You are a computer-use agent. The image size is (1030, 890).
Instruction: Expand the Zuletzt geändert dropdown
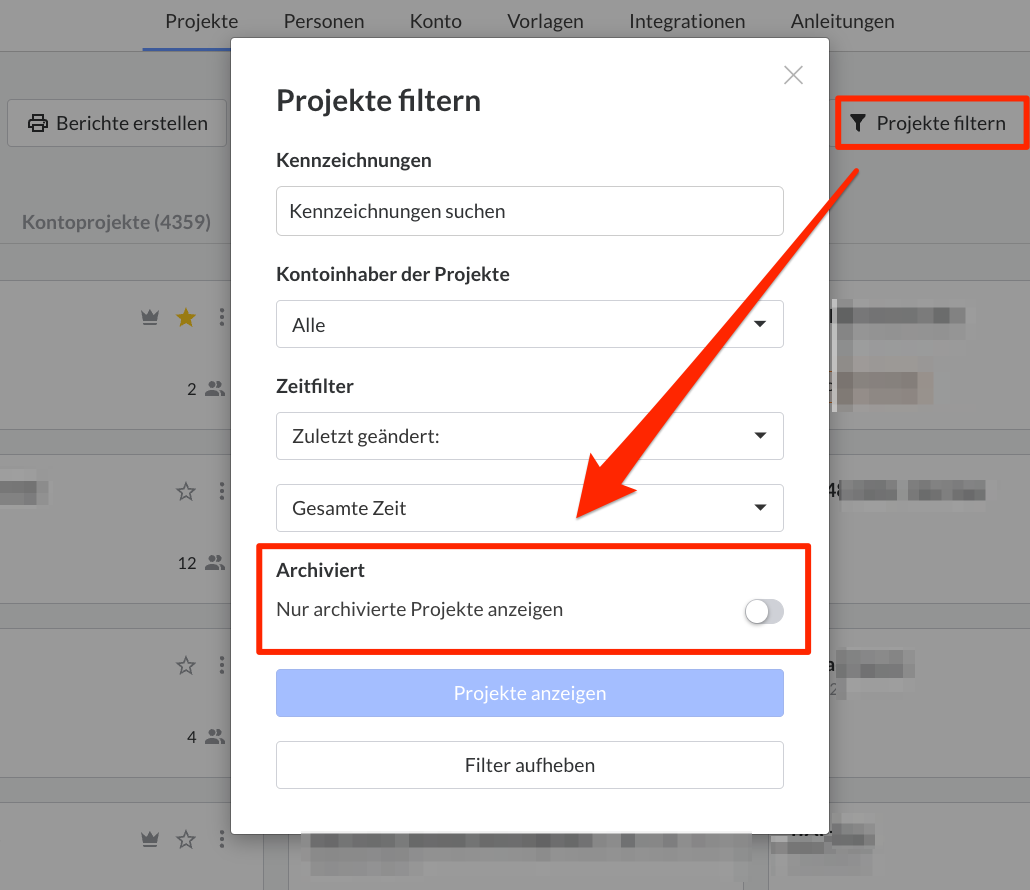click(529, 436)
